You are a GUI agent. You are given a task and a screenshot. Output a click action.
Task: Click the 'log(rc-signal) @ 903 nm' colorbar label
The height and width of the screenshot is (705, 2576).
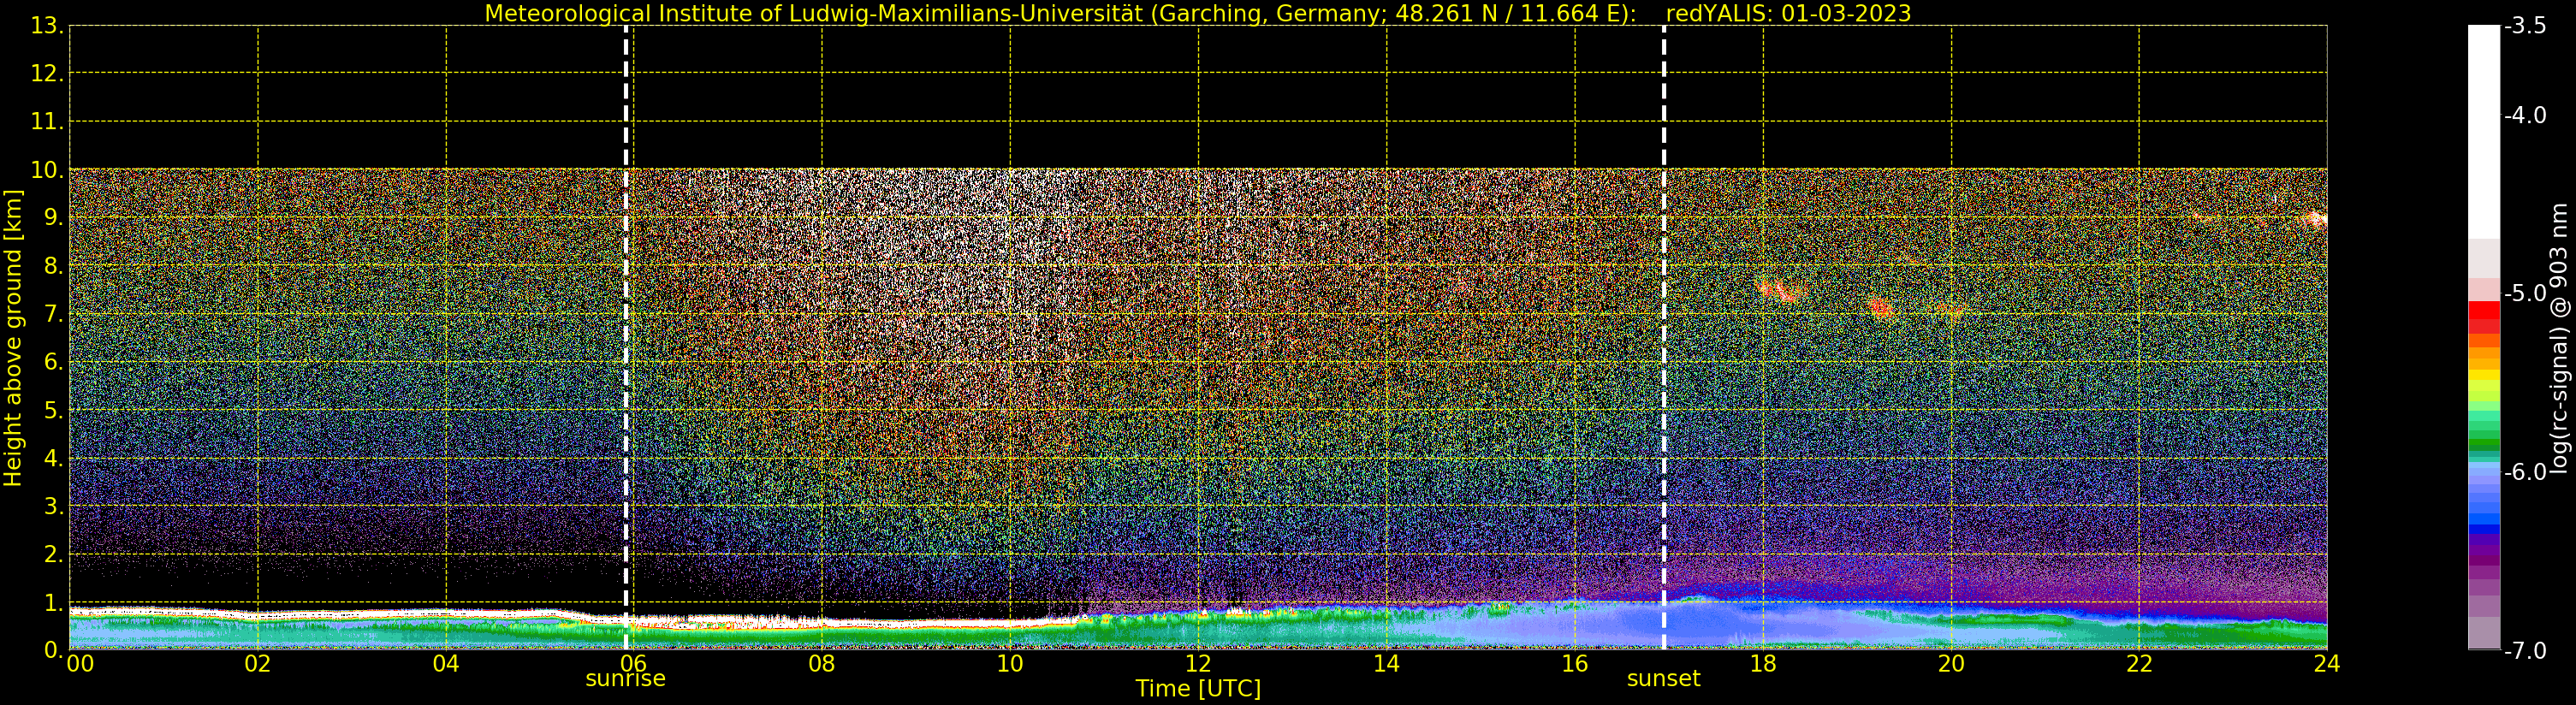tap(2558, 338)
